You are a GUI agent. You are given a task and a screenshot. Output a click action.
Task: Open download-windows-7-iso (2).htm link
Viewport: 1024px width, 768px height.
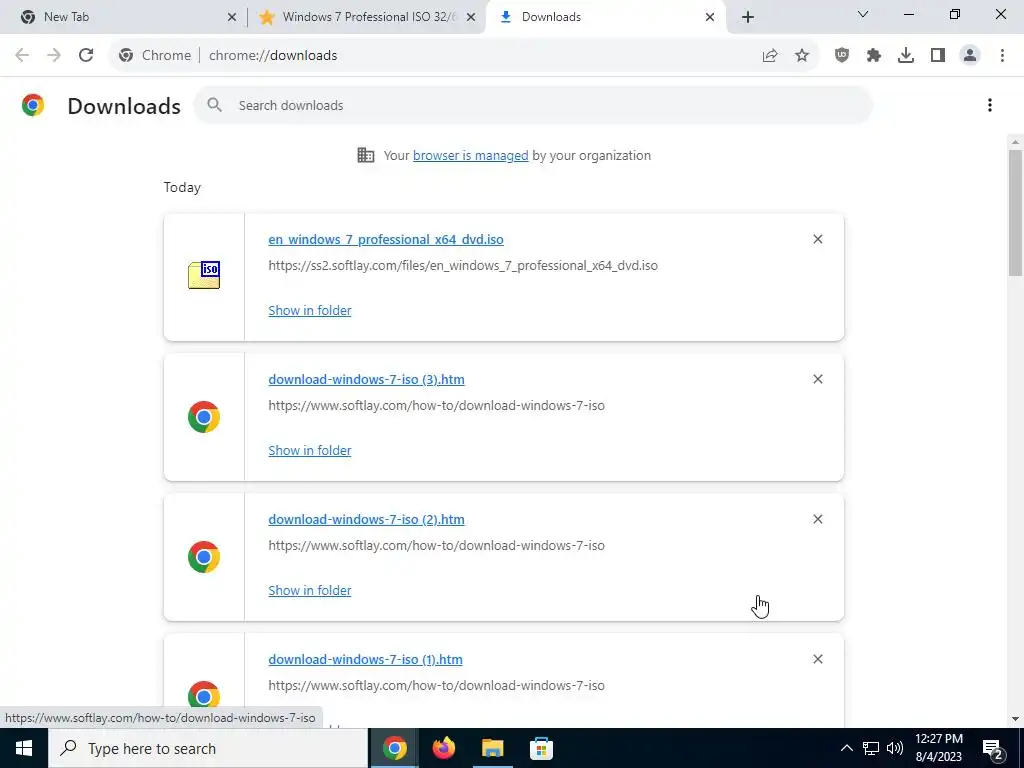click(x=366, y=519)
